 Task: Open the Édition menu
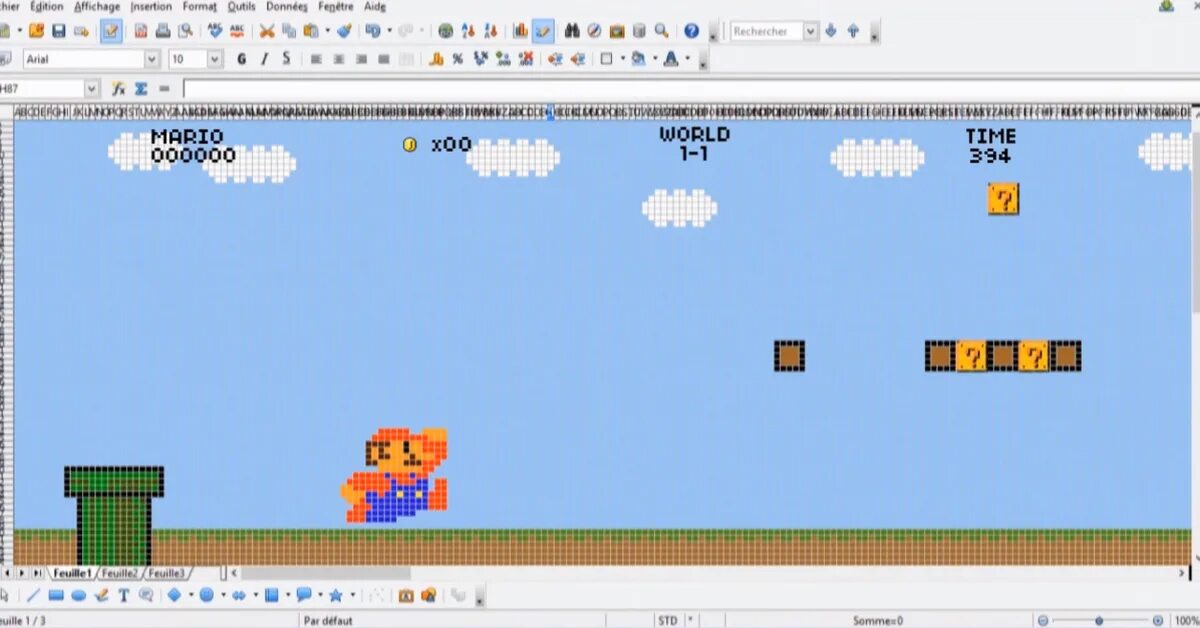point(46,6)
